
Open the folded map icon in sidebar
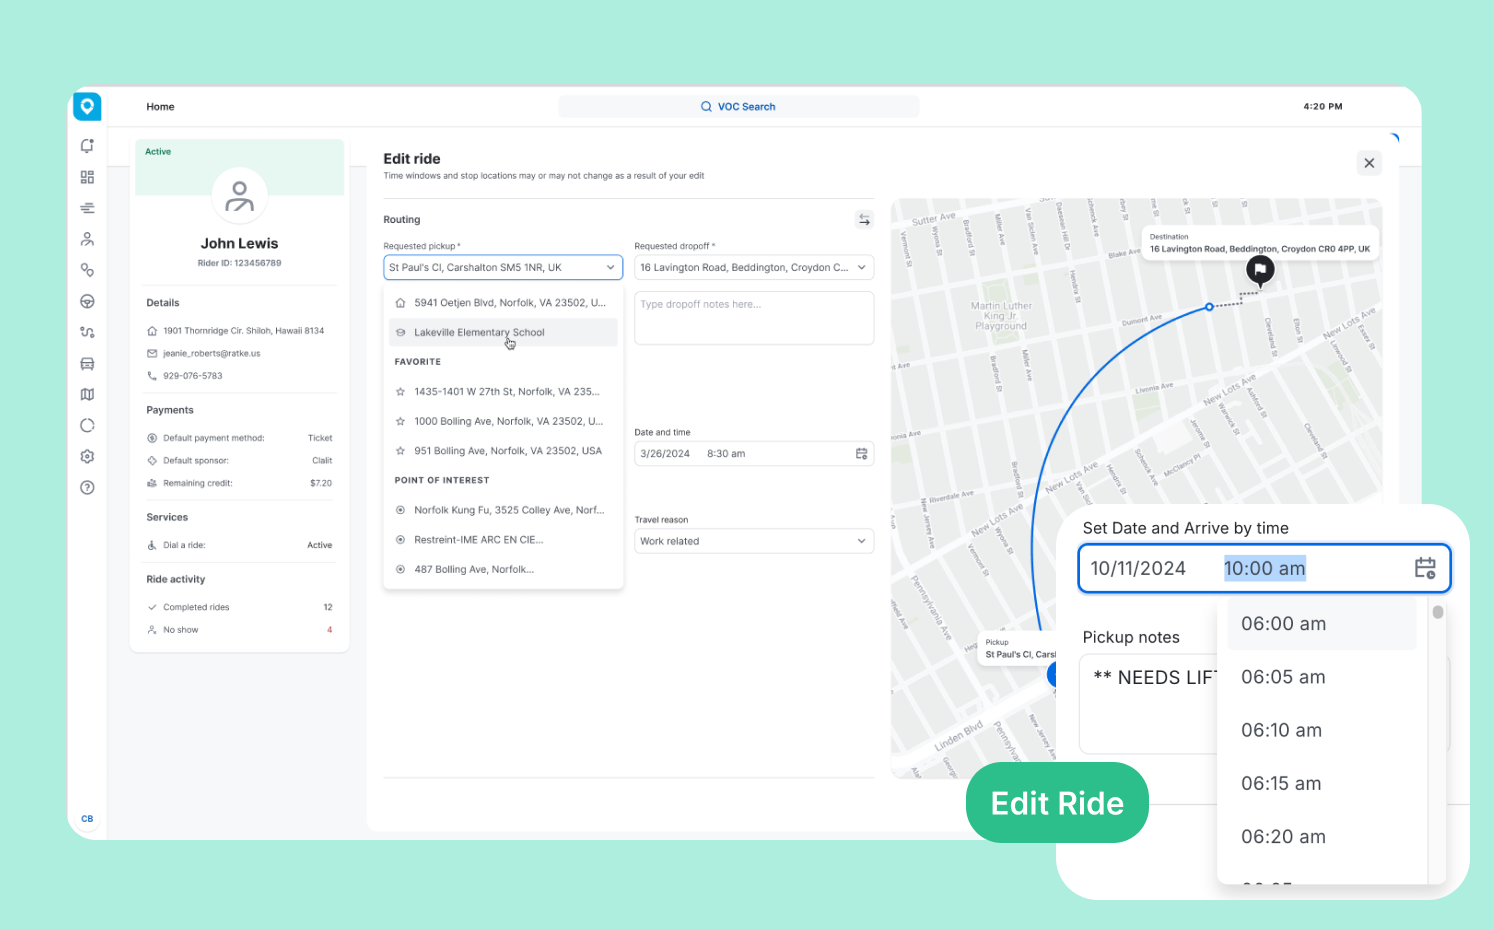point(87,394)
